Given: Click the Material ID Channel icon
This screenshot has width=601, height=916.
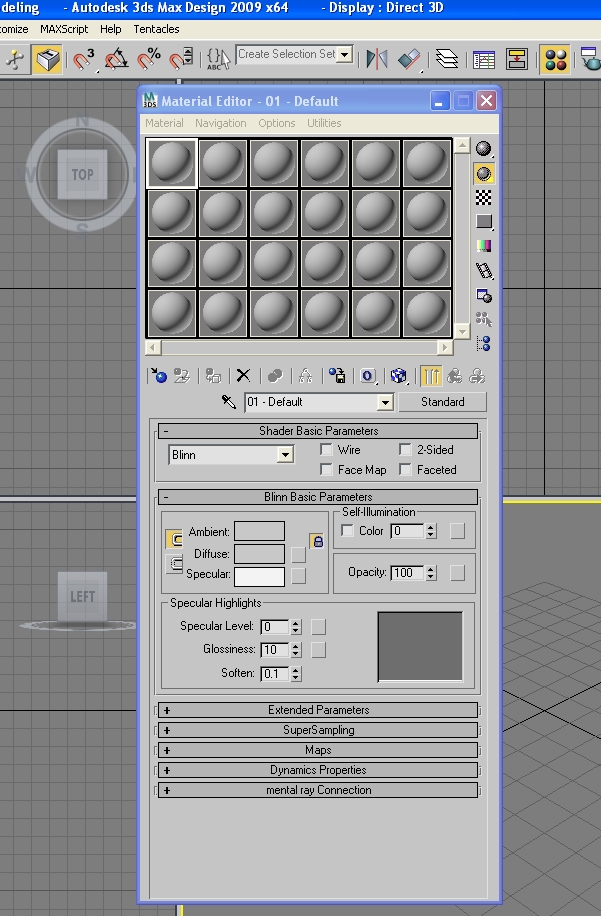Looking at the screenshot, I should 368,376.
